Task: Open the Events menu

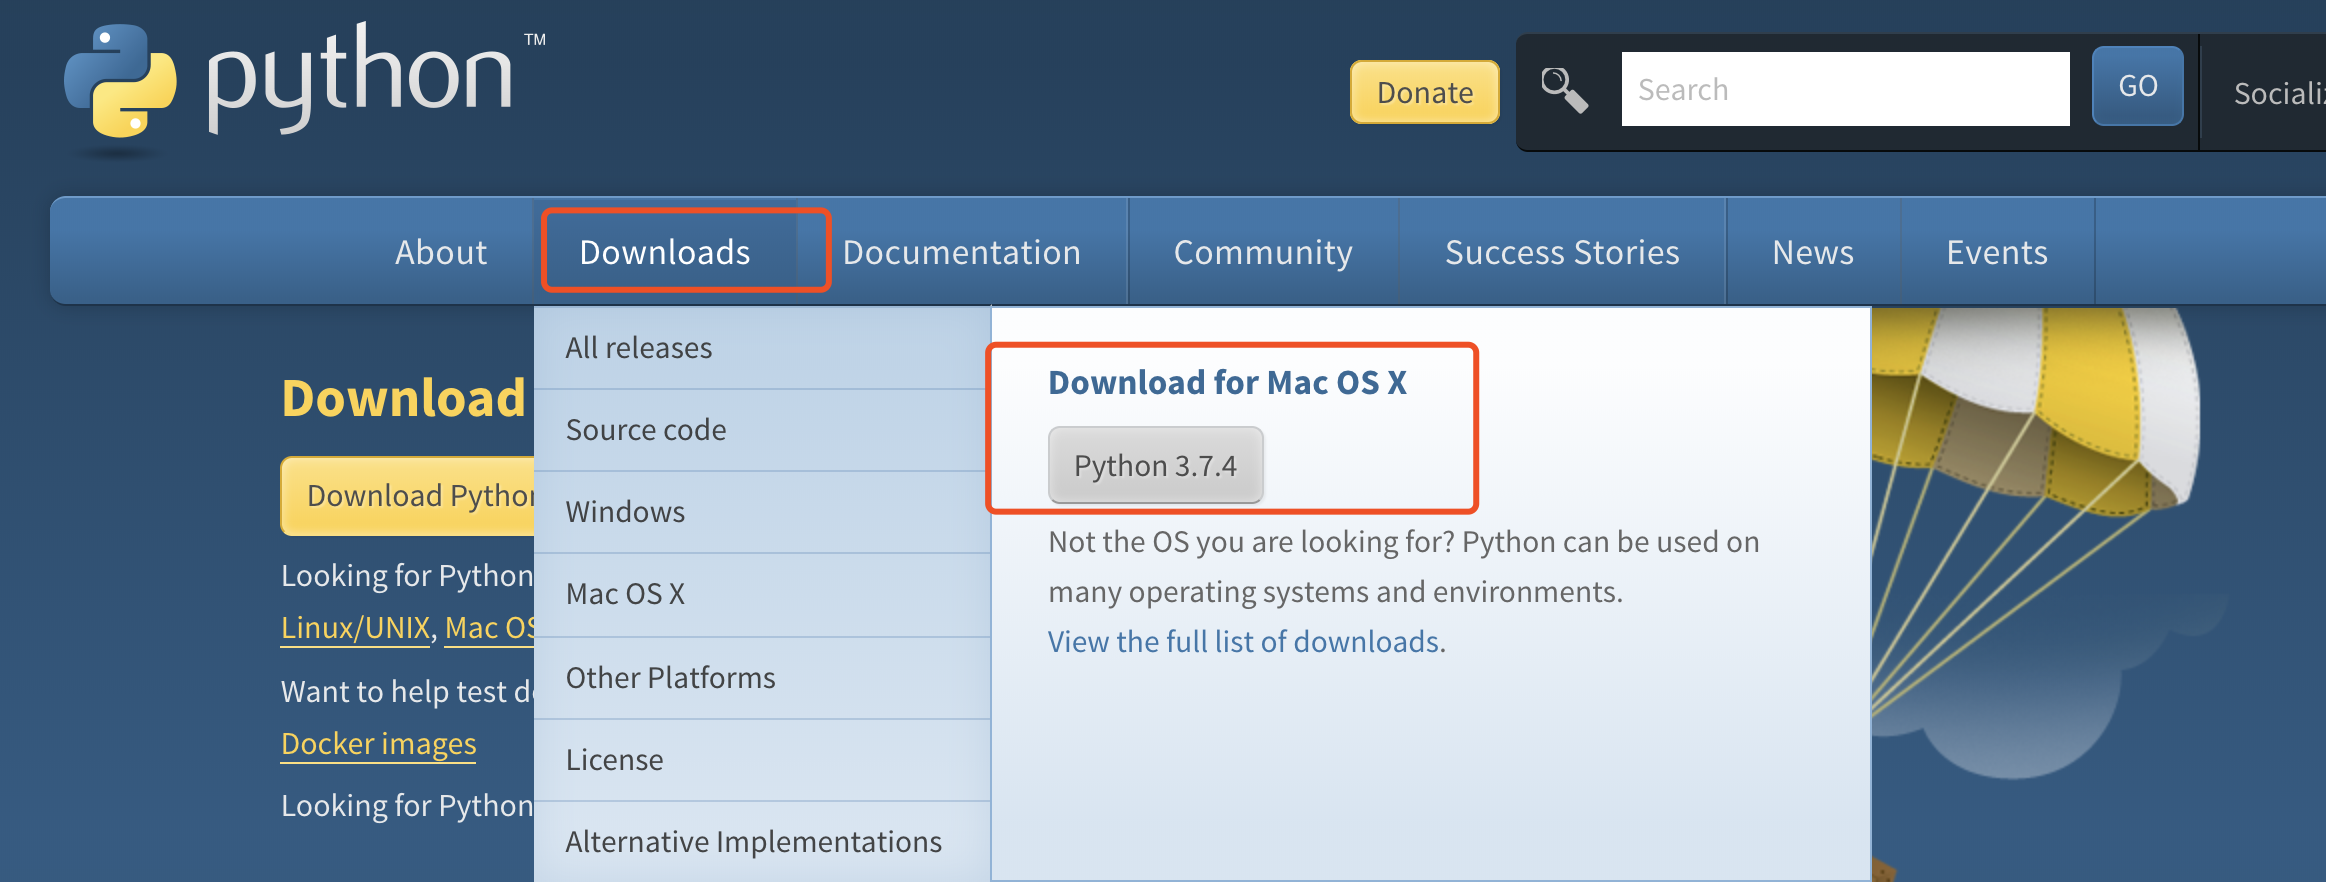Action: point(1997,252)
